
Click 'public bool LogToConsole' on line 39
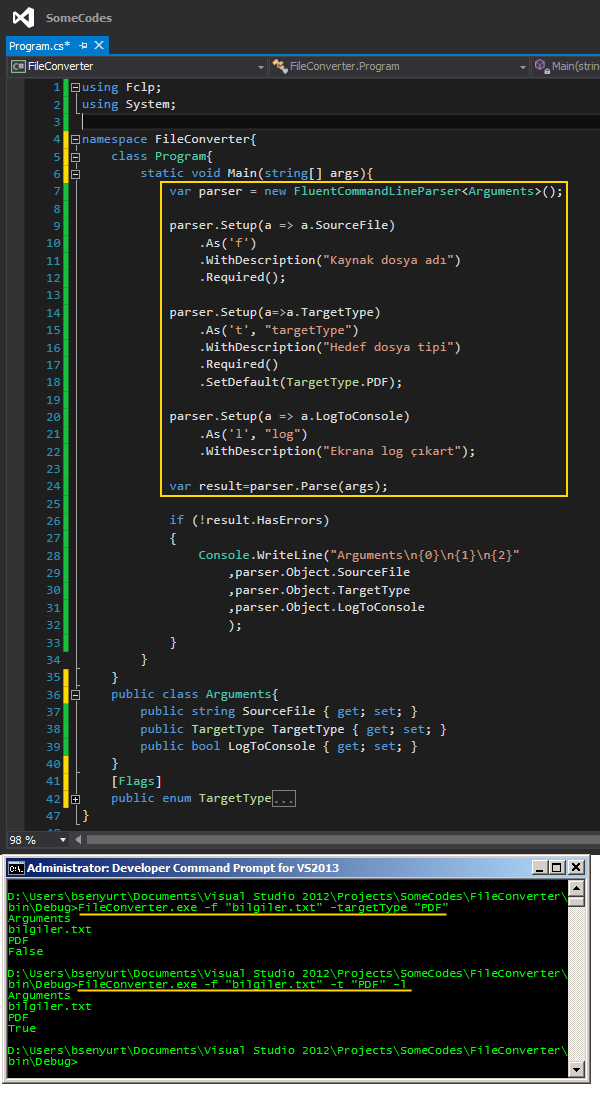(x=227, y=747)
